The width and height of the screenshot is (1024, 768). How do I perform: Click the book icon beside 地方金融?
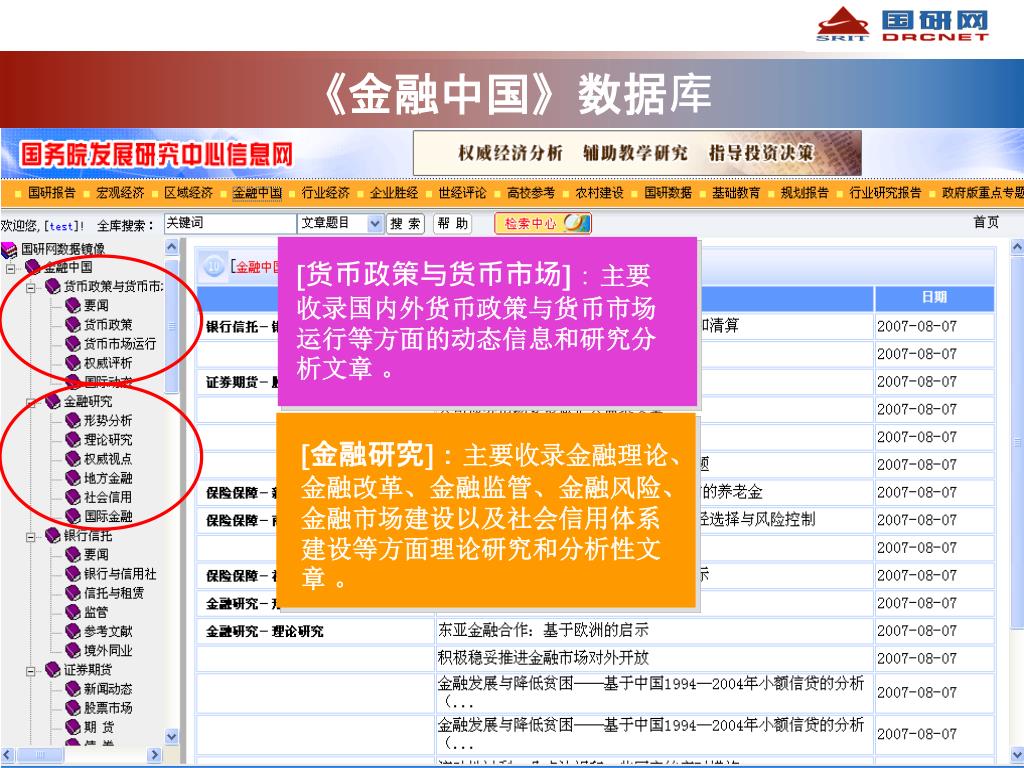[73, 478]
